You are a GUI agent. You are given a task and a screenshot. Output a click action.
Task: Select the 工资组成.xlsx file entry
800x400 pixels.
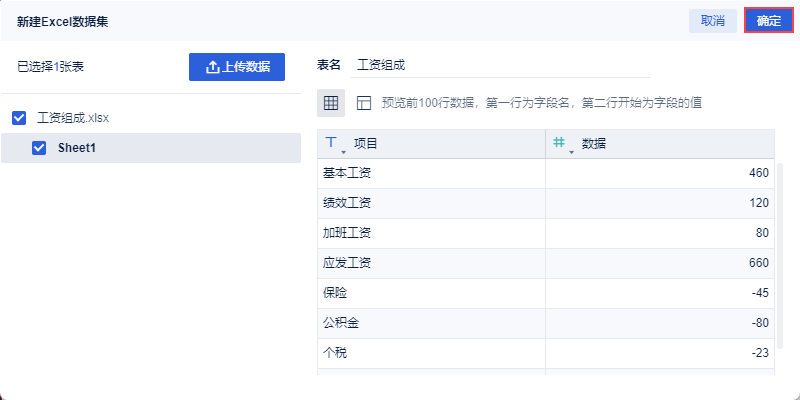73,118
